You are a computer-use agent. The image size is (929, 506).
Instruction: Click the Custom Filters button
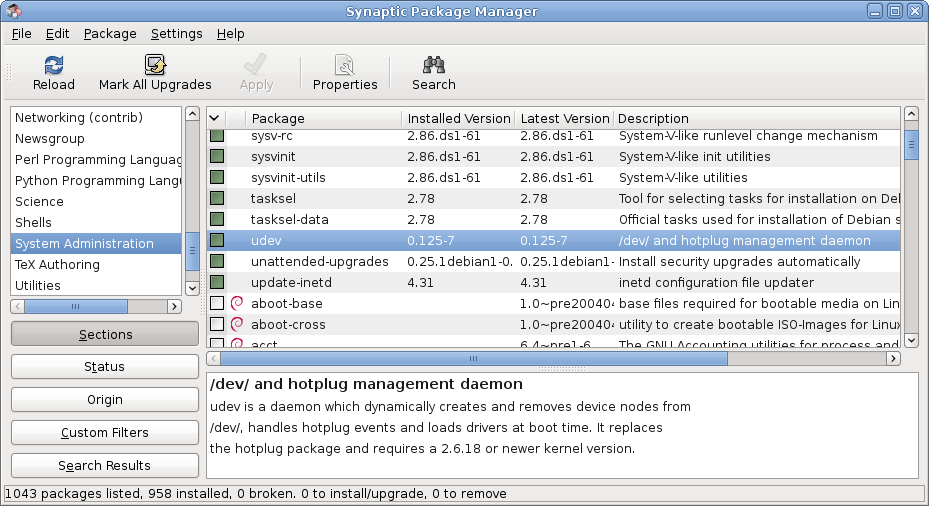coord(104,432)
